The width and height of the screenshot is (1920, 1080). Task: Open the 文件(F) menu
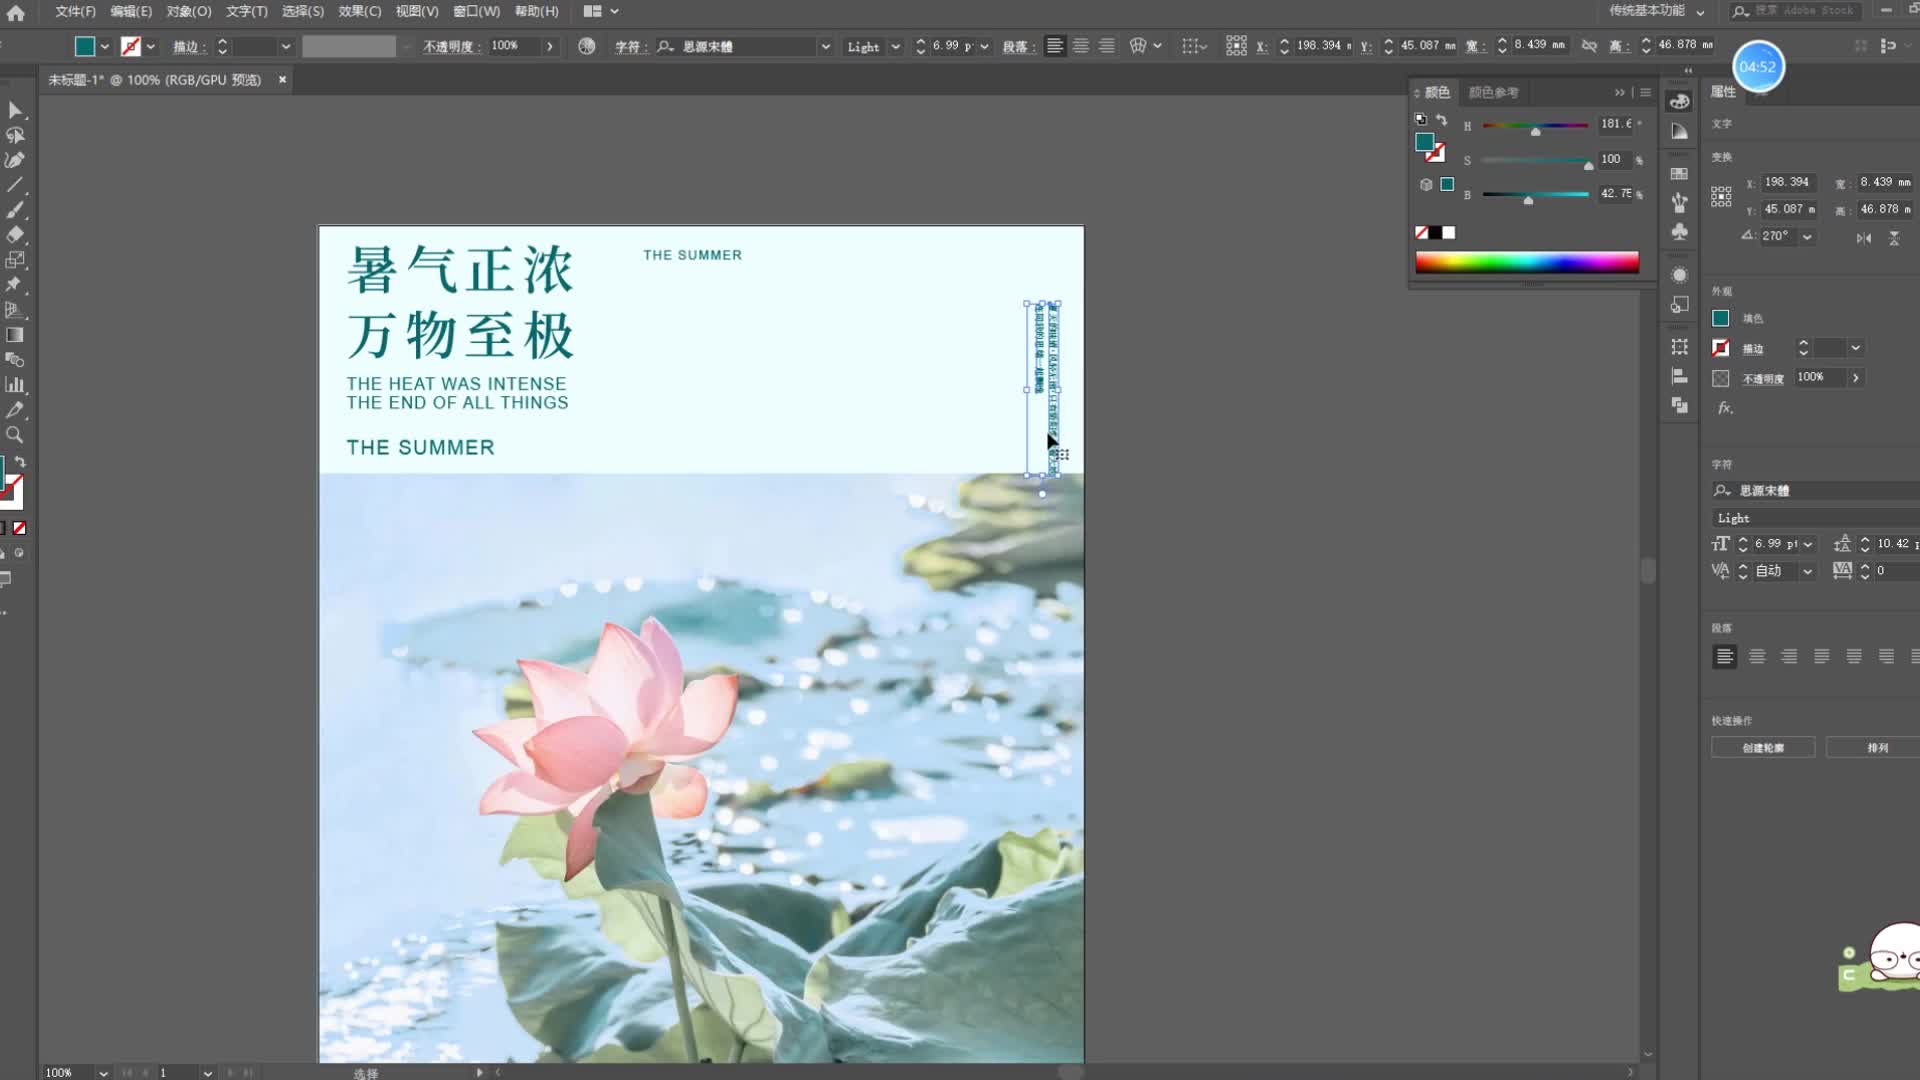(x=74, y=11)
